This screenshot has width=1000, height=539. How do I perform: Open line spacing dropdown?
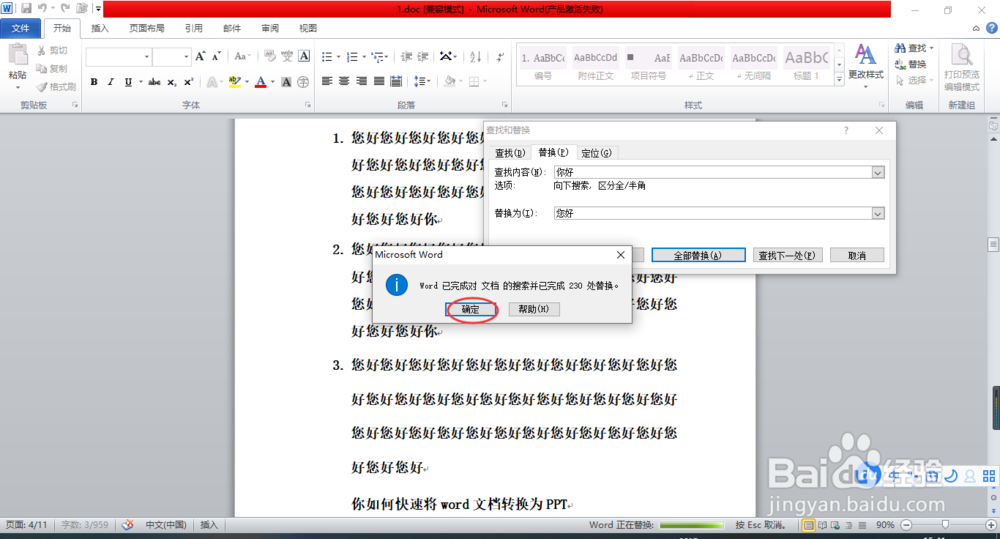point(429,81)
